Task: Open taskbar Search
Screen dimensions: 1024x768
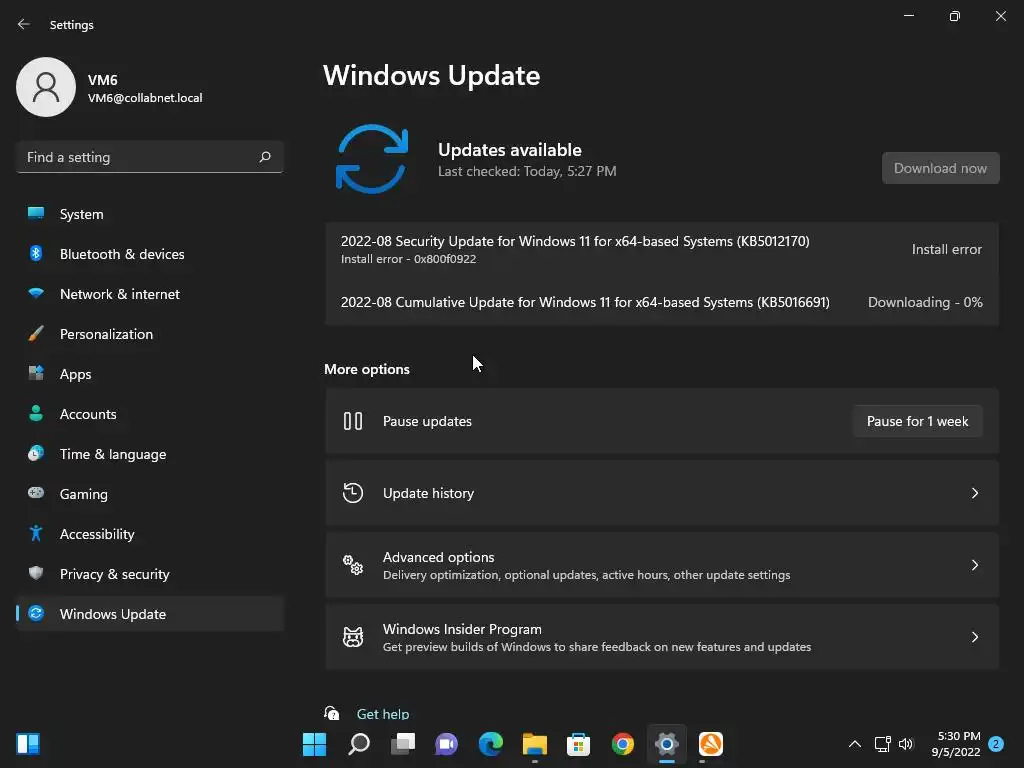Action: point(359,744)
